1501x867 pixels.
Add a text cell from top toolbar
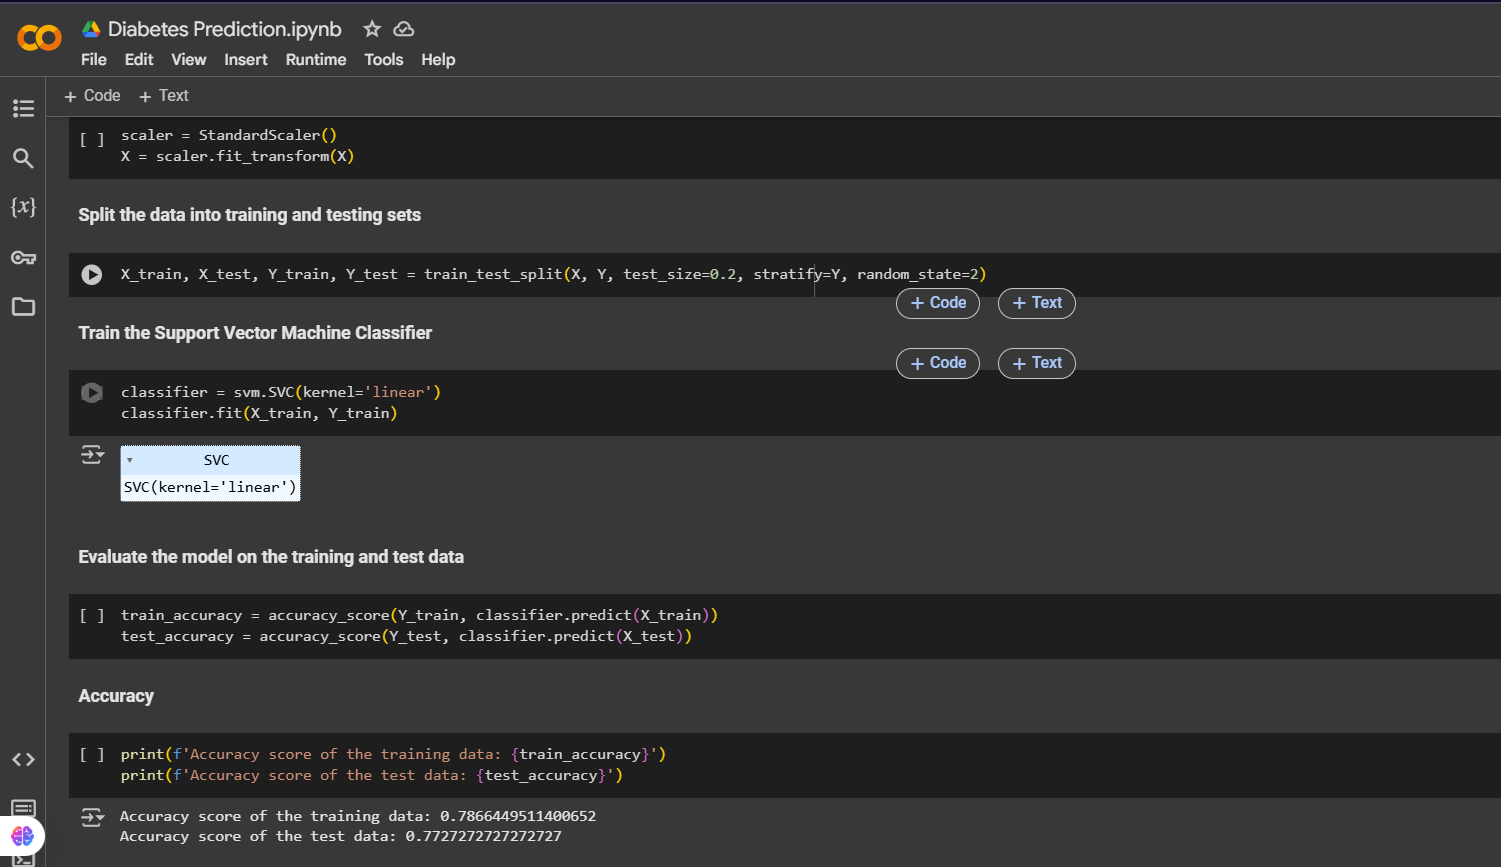(x=164, y=96)
